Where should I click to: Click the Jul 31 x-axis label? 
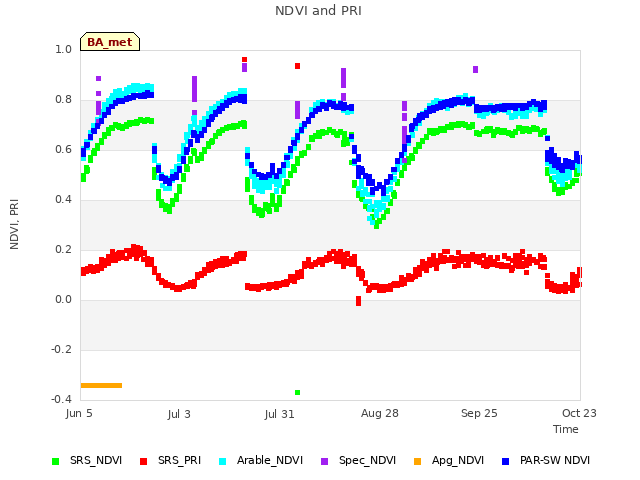[x=279, y=414]
